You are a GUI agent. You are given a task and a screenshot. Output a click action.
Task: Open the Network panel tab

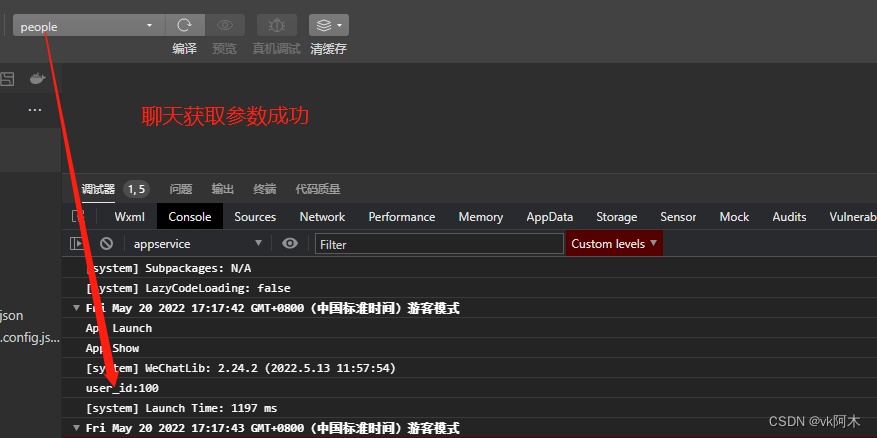point(322,216)
